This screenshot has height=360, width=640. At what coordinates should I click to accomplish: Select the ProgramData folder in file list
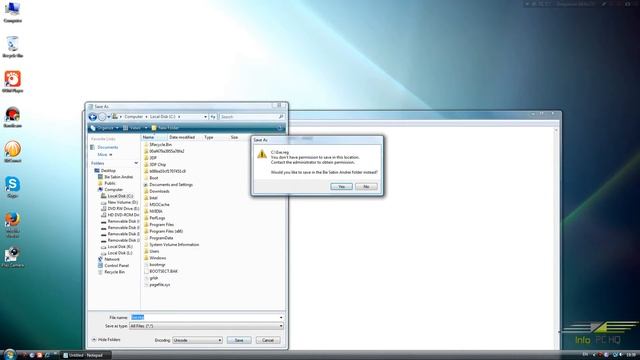click(x=158, y=238)
